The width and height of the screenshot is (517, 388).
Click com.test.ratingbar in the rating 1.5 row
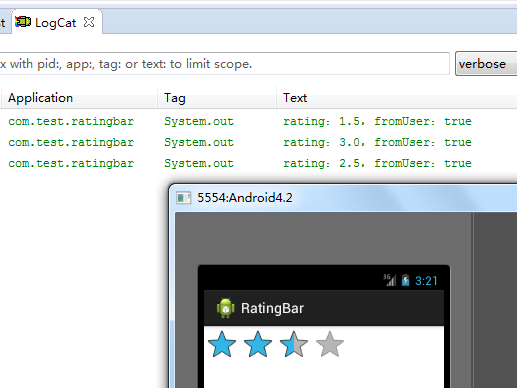(71, 121)
